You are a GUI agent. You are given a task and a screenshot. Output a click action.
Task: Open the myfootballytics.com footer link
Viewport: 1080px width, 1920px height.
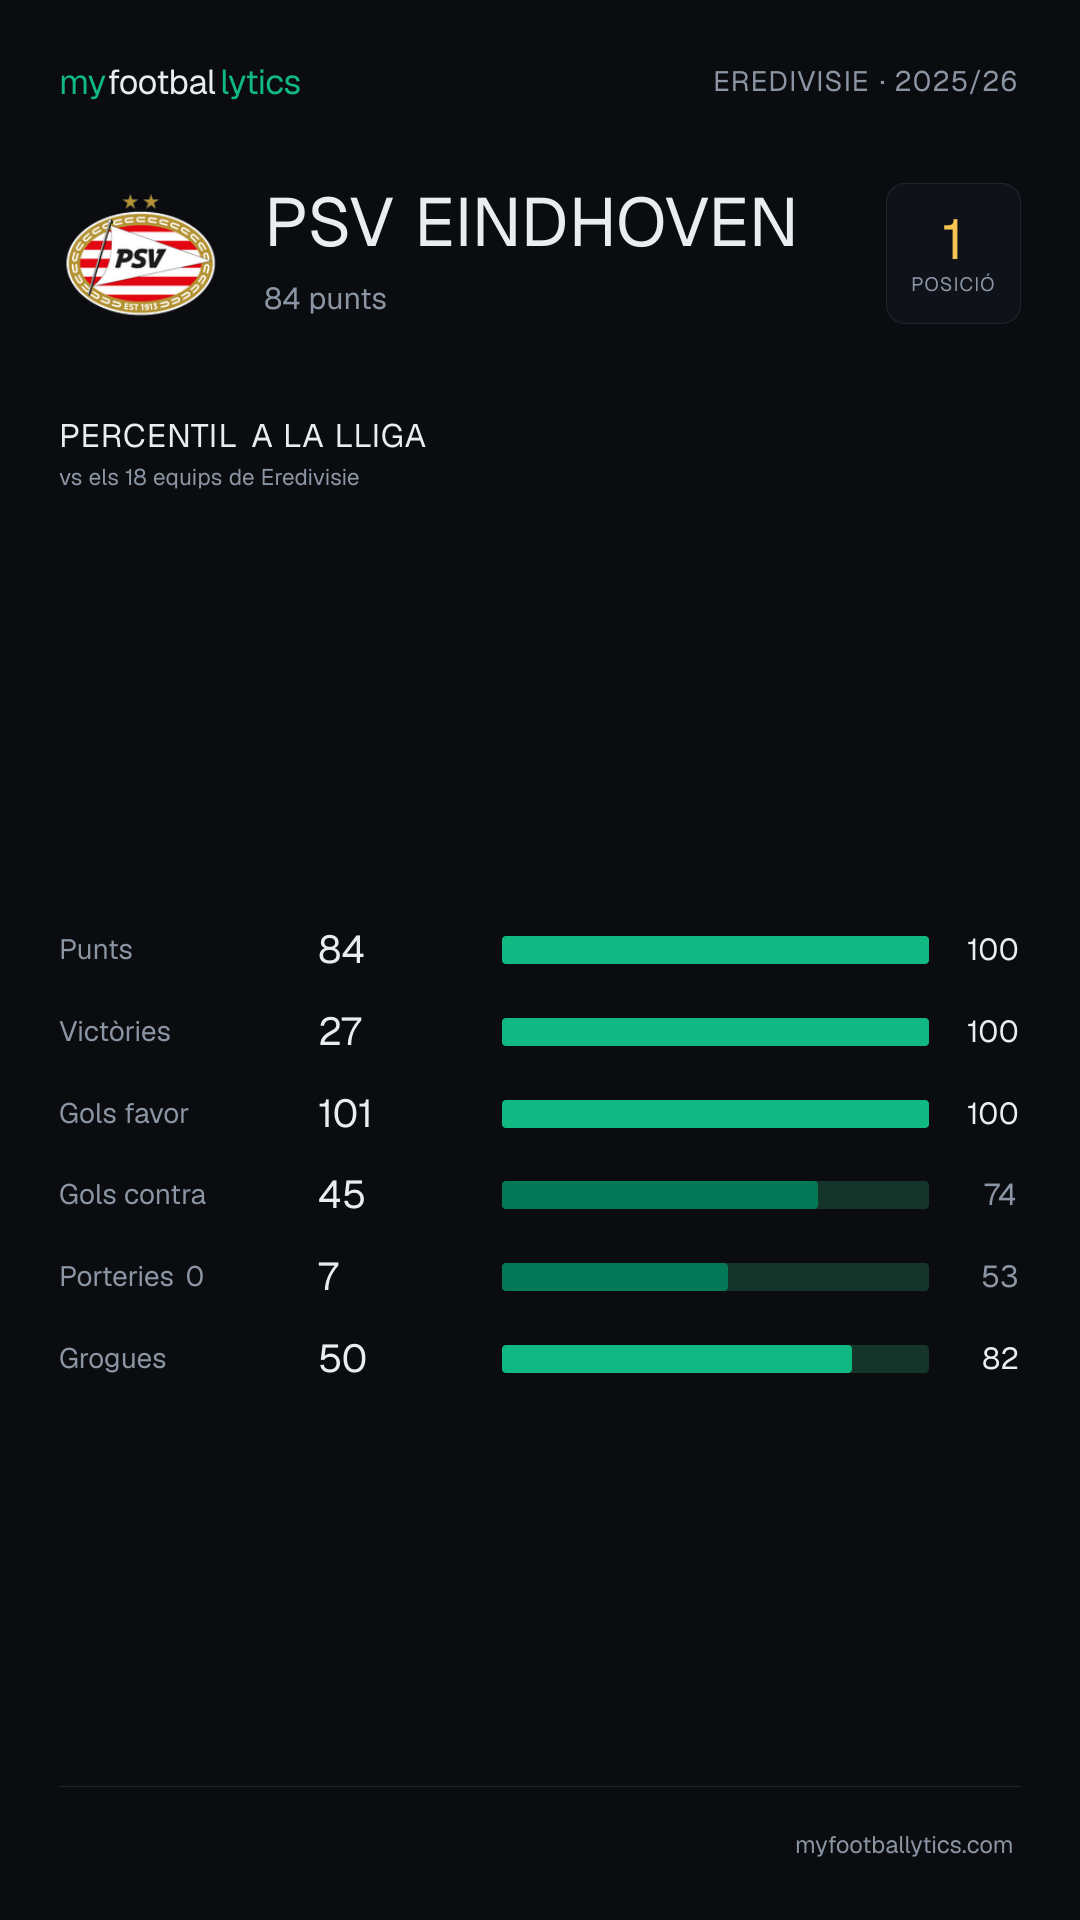coord(904,1845)
